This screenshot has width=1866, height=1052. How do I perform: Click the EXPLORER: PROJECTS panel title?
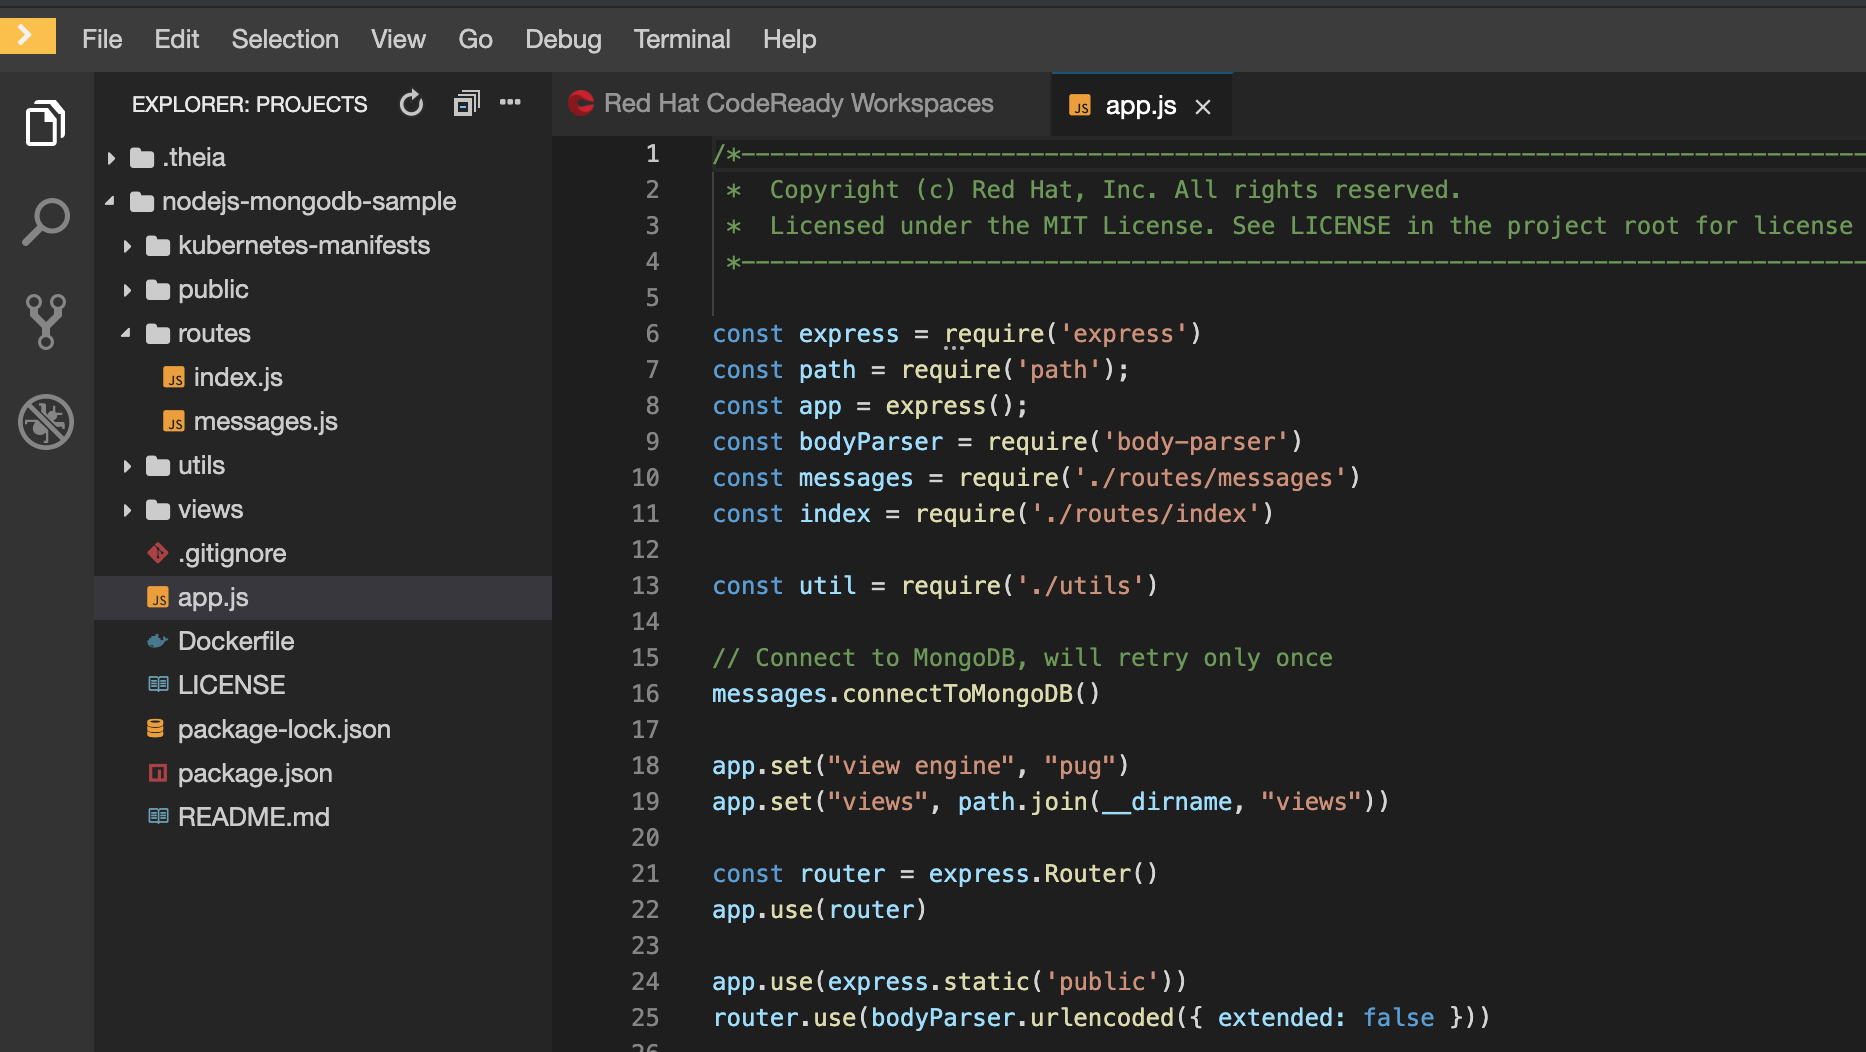[x=250, y=104]
